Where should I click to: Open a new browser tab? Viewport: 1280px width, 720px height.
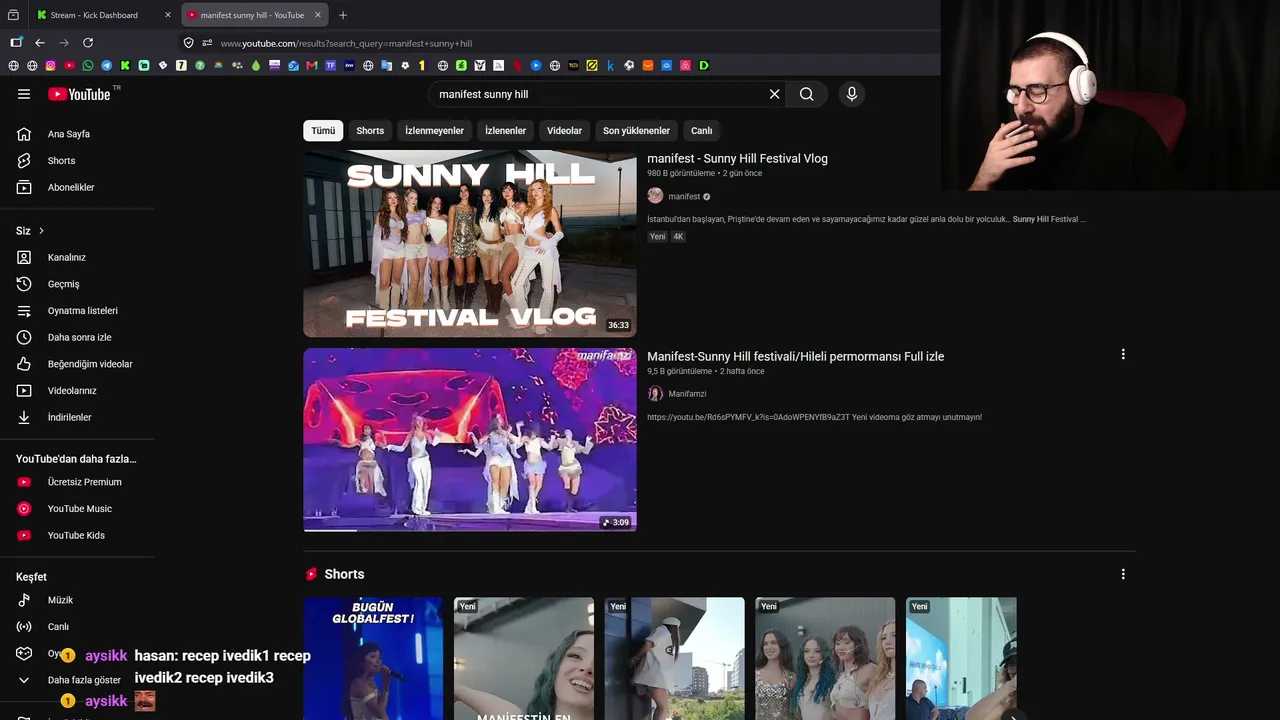point(343,15)
